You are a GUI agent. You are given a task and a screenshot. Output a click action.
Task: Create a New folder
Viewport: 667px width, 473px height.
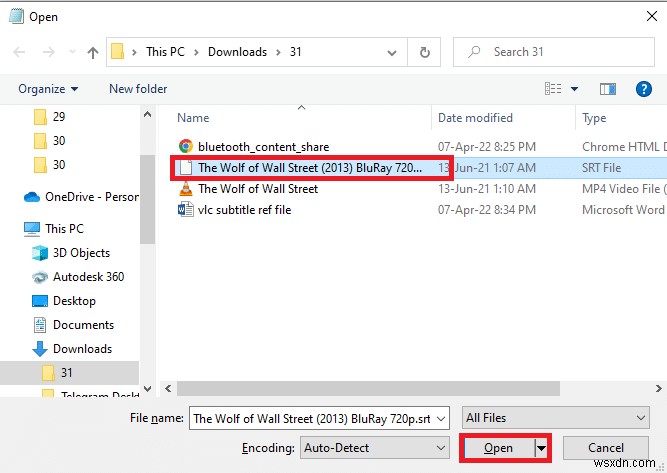[138, 89]
